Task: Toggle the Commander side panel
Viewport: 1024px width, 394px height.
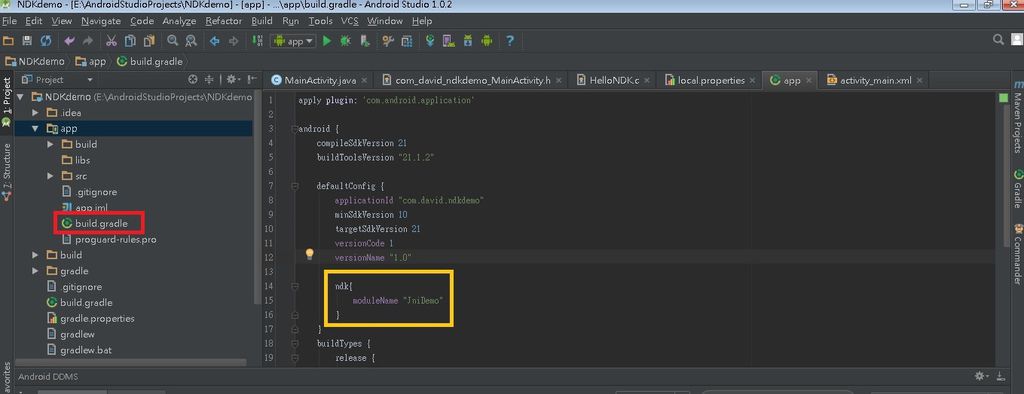Action: click(x=1017, y=255)
